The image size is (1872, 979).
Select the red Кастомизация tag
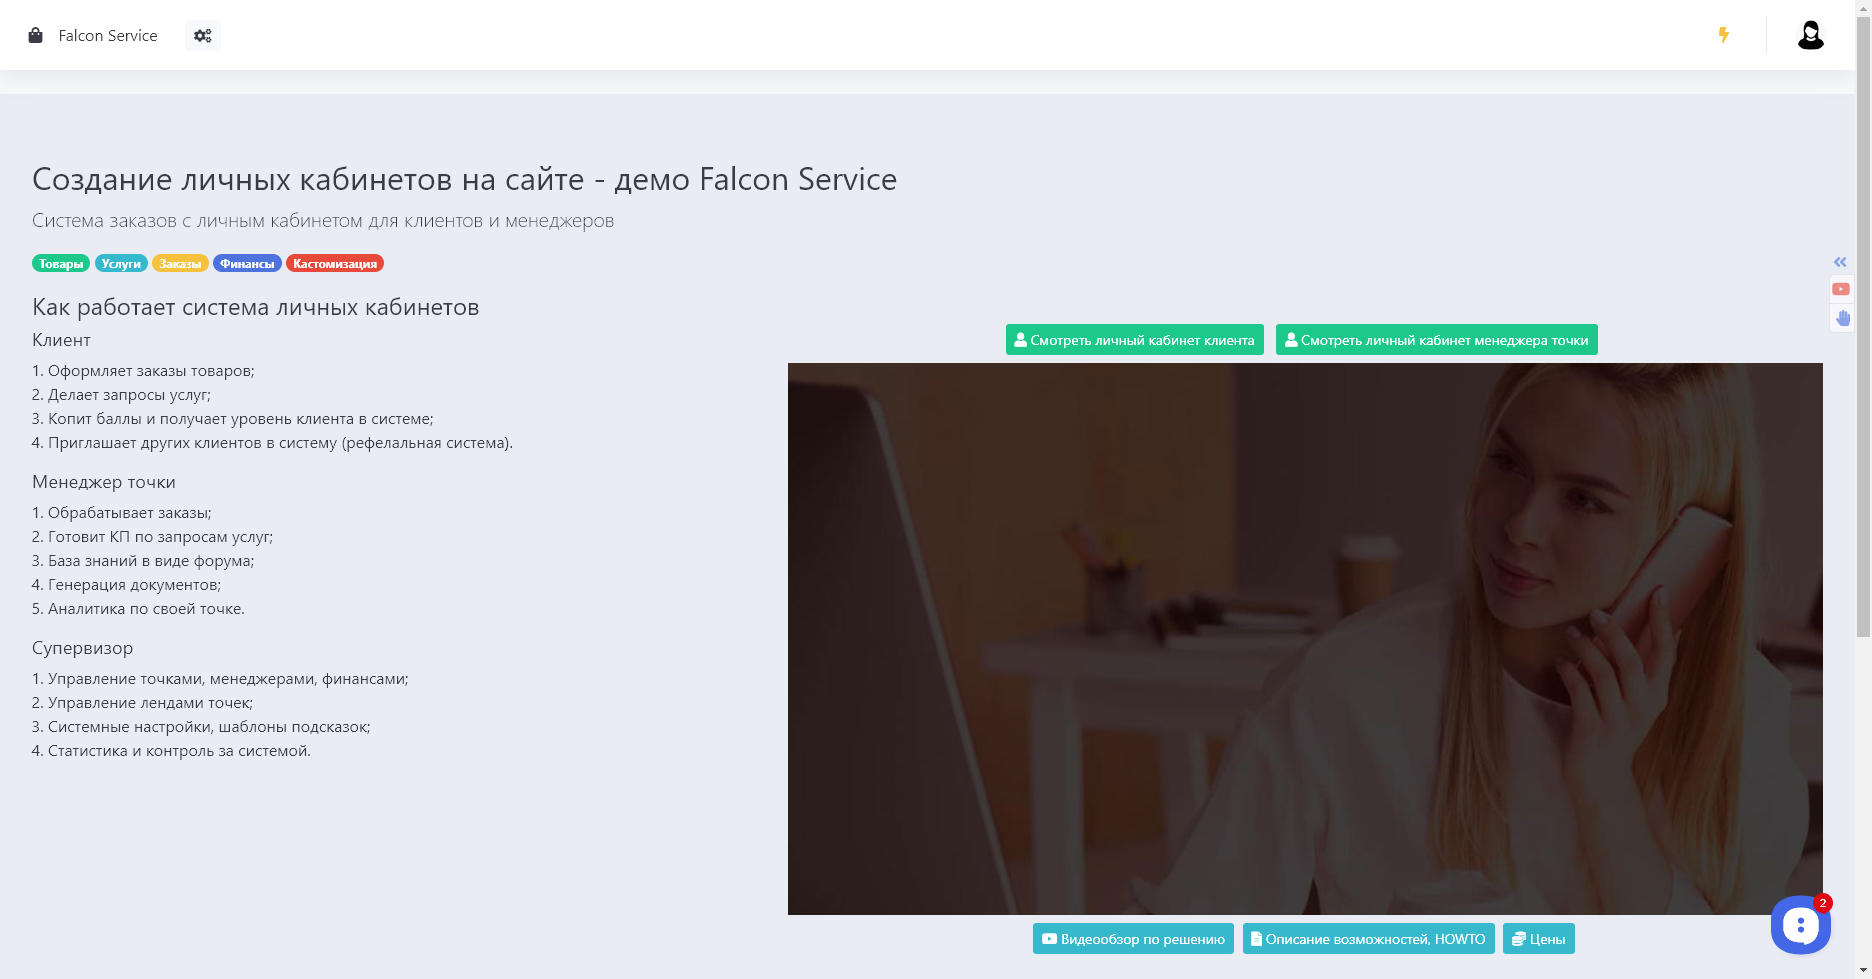(x=335, y=264)
